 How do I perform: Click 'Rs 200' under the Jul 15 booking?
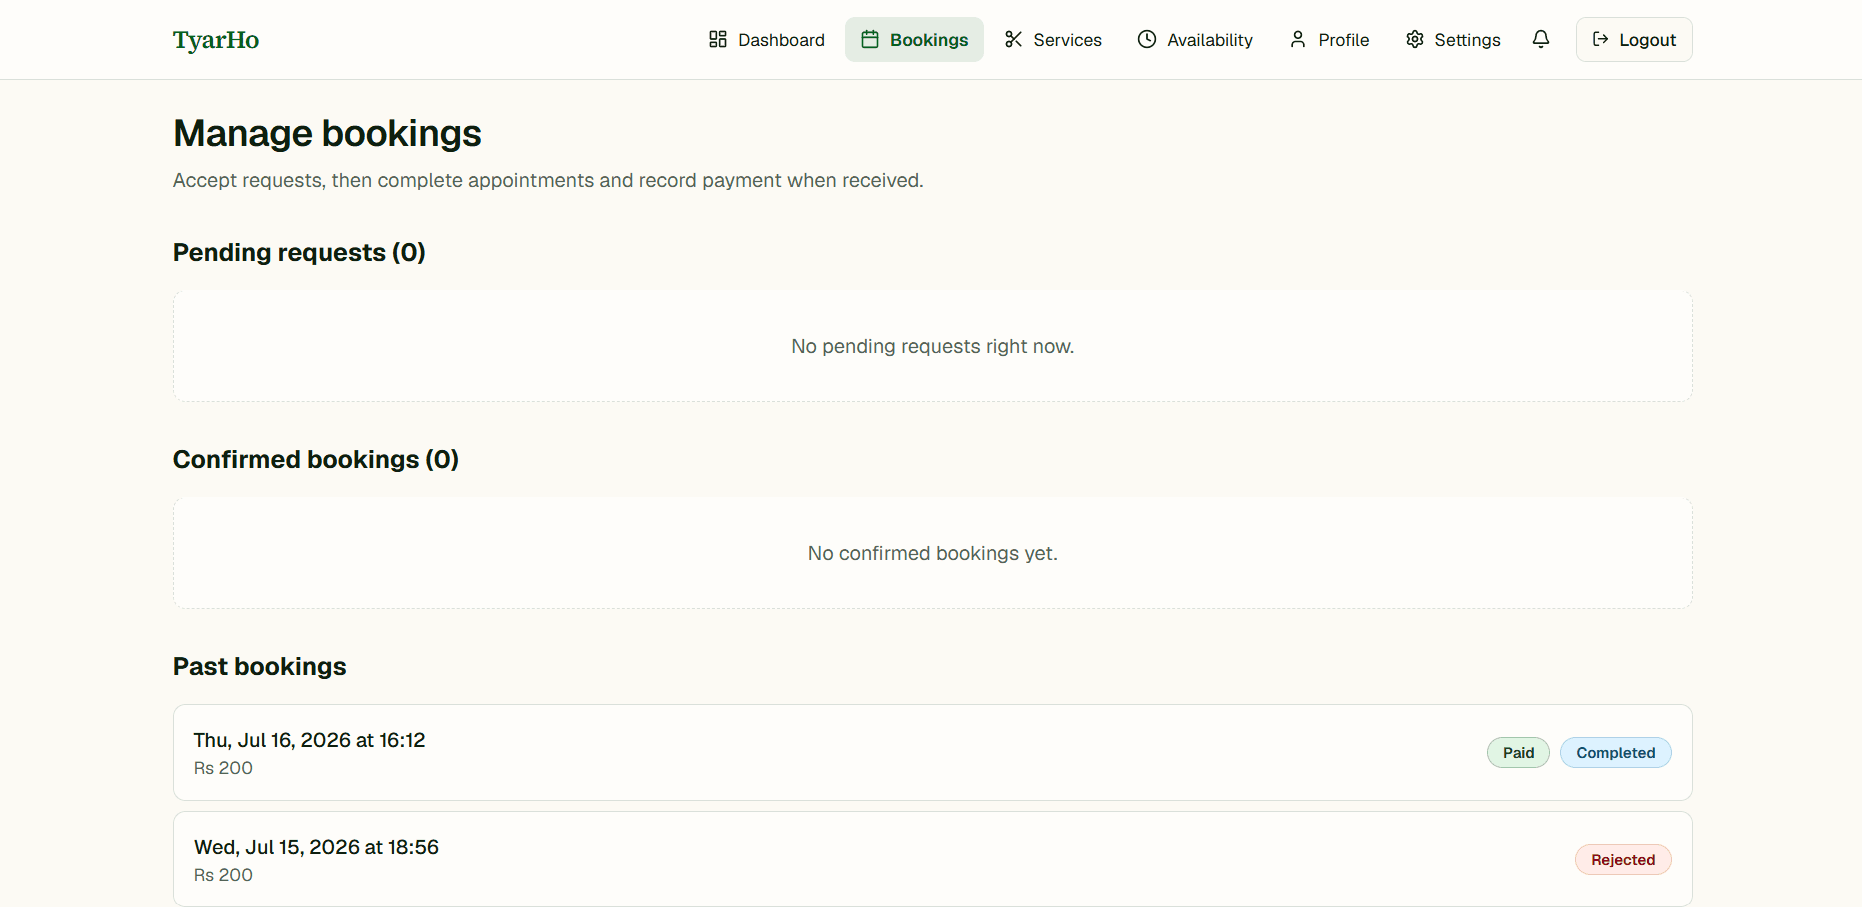(x=223, y=875)
